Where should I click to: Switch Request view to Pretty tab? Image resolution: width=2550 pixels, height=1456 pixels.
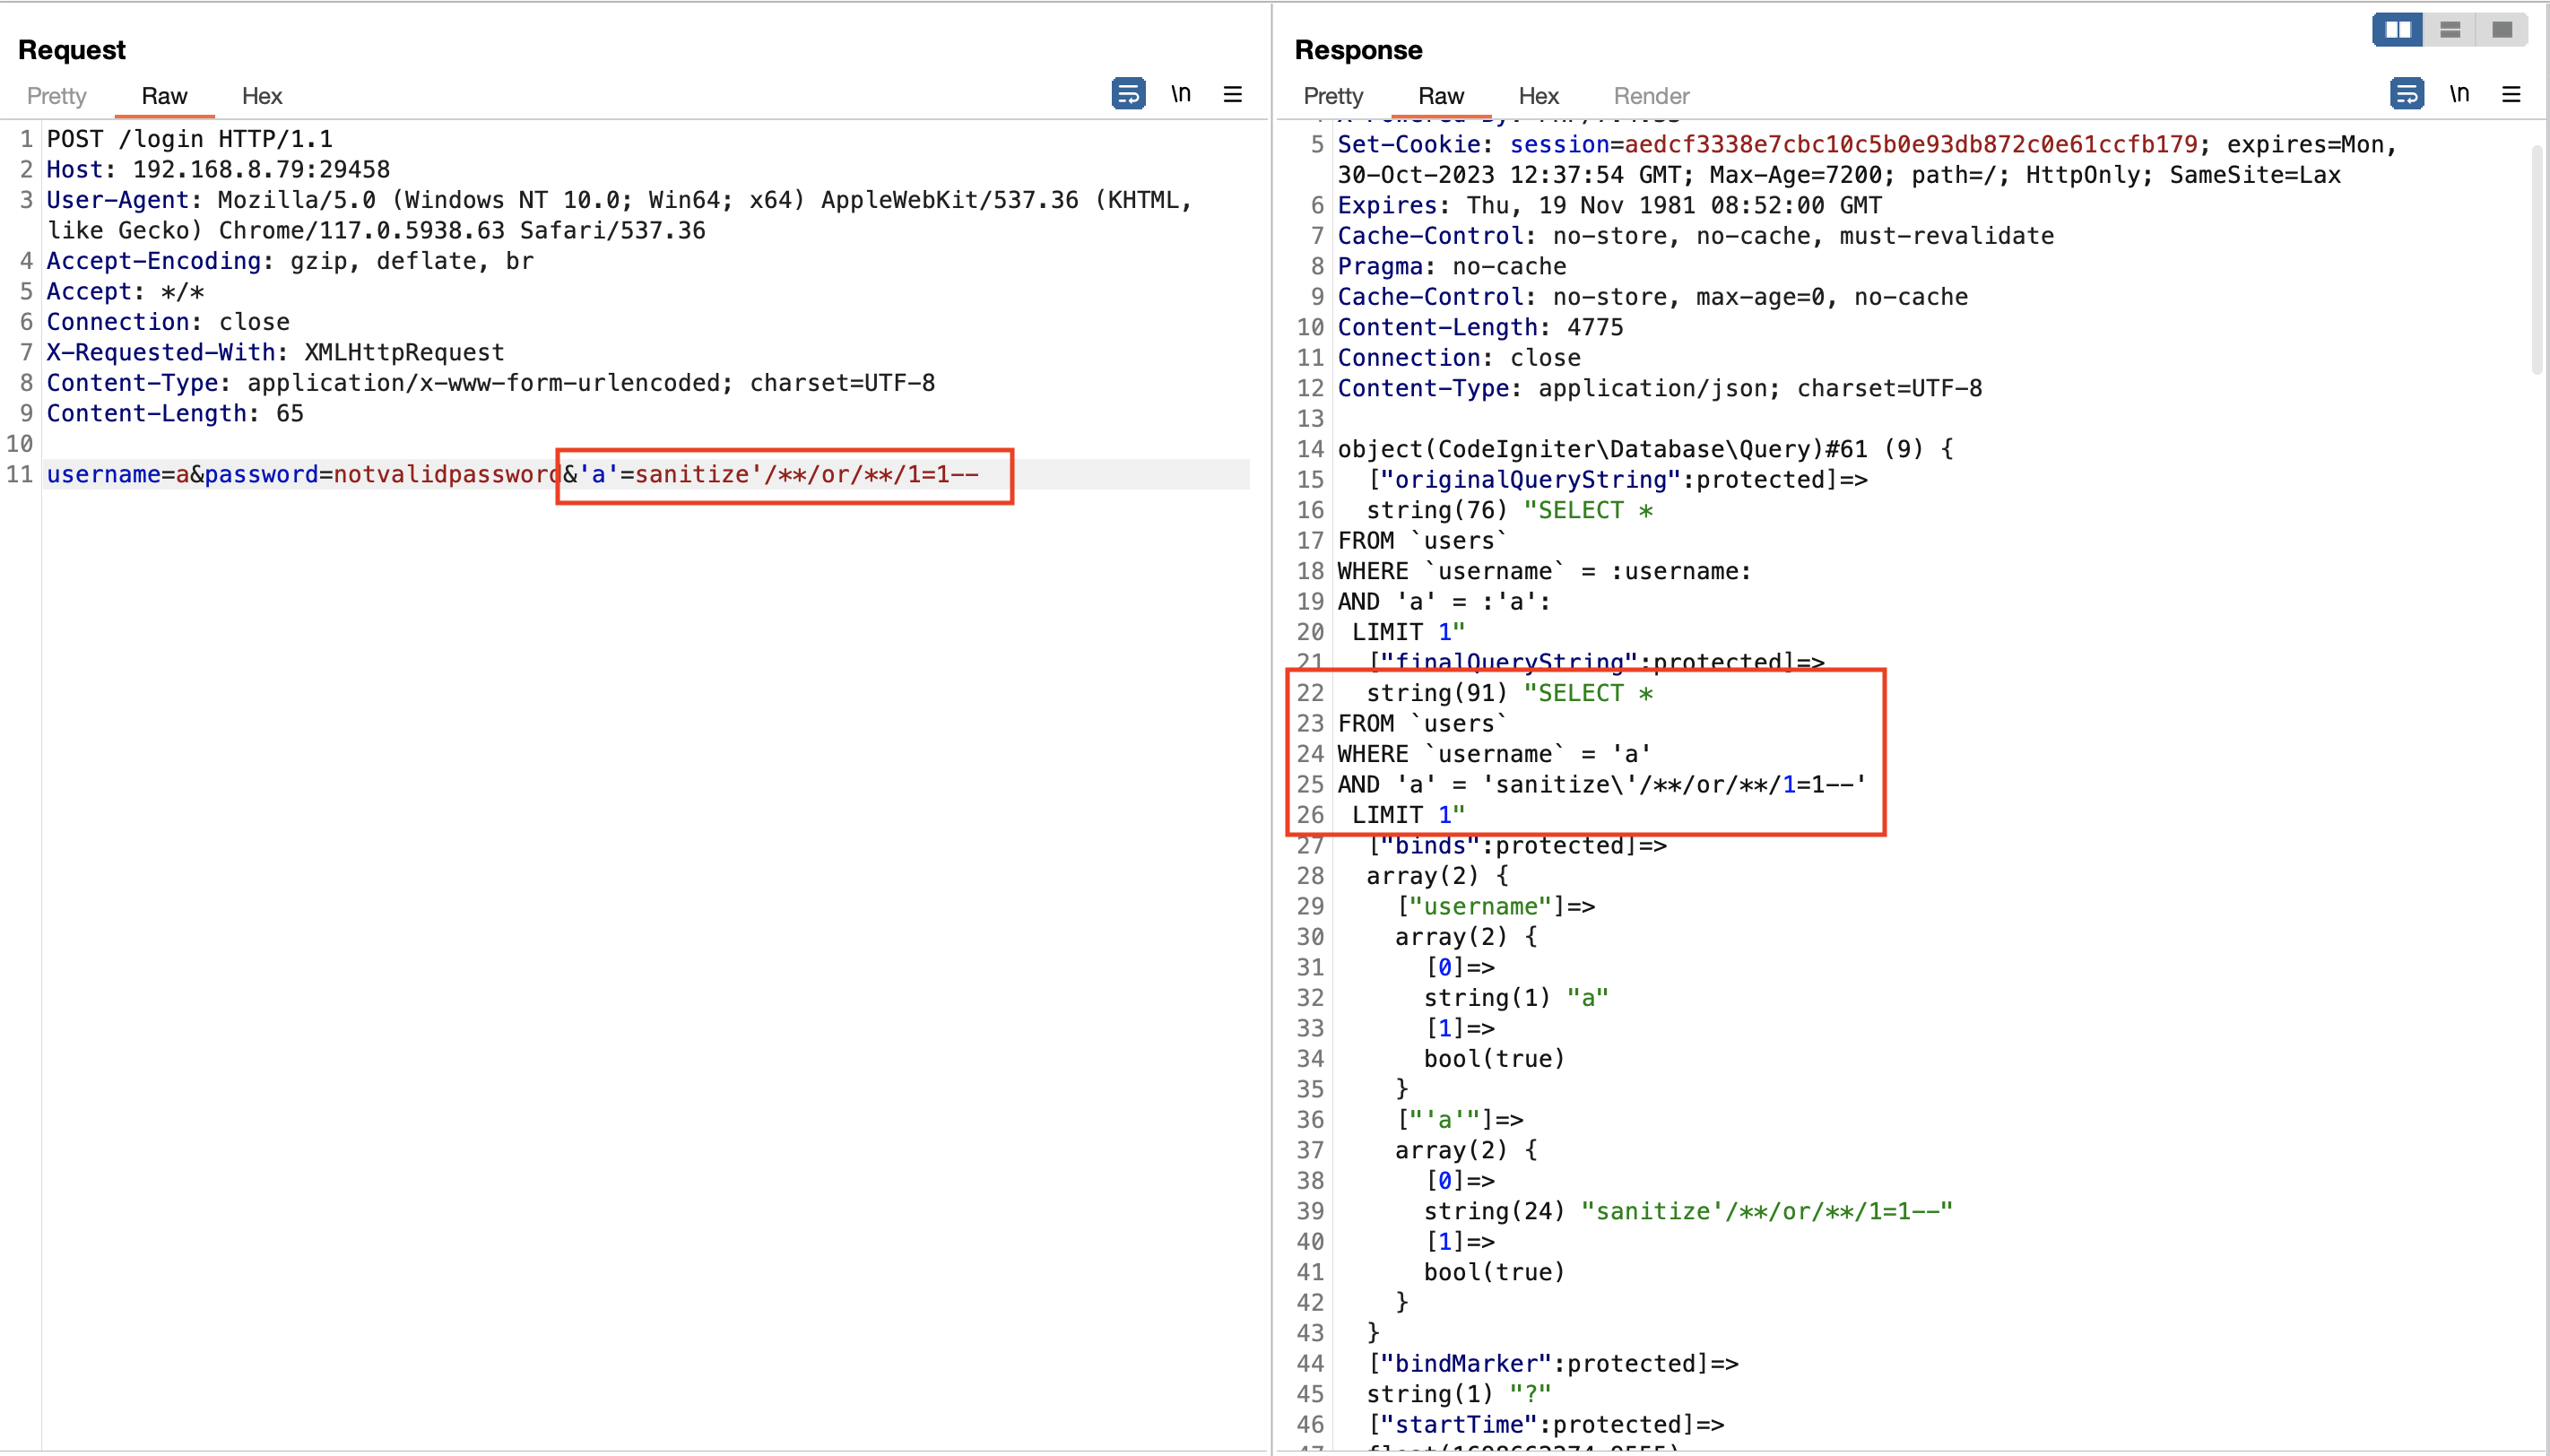pos(57,96)
